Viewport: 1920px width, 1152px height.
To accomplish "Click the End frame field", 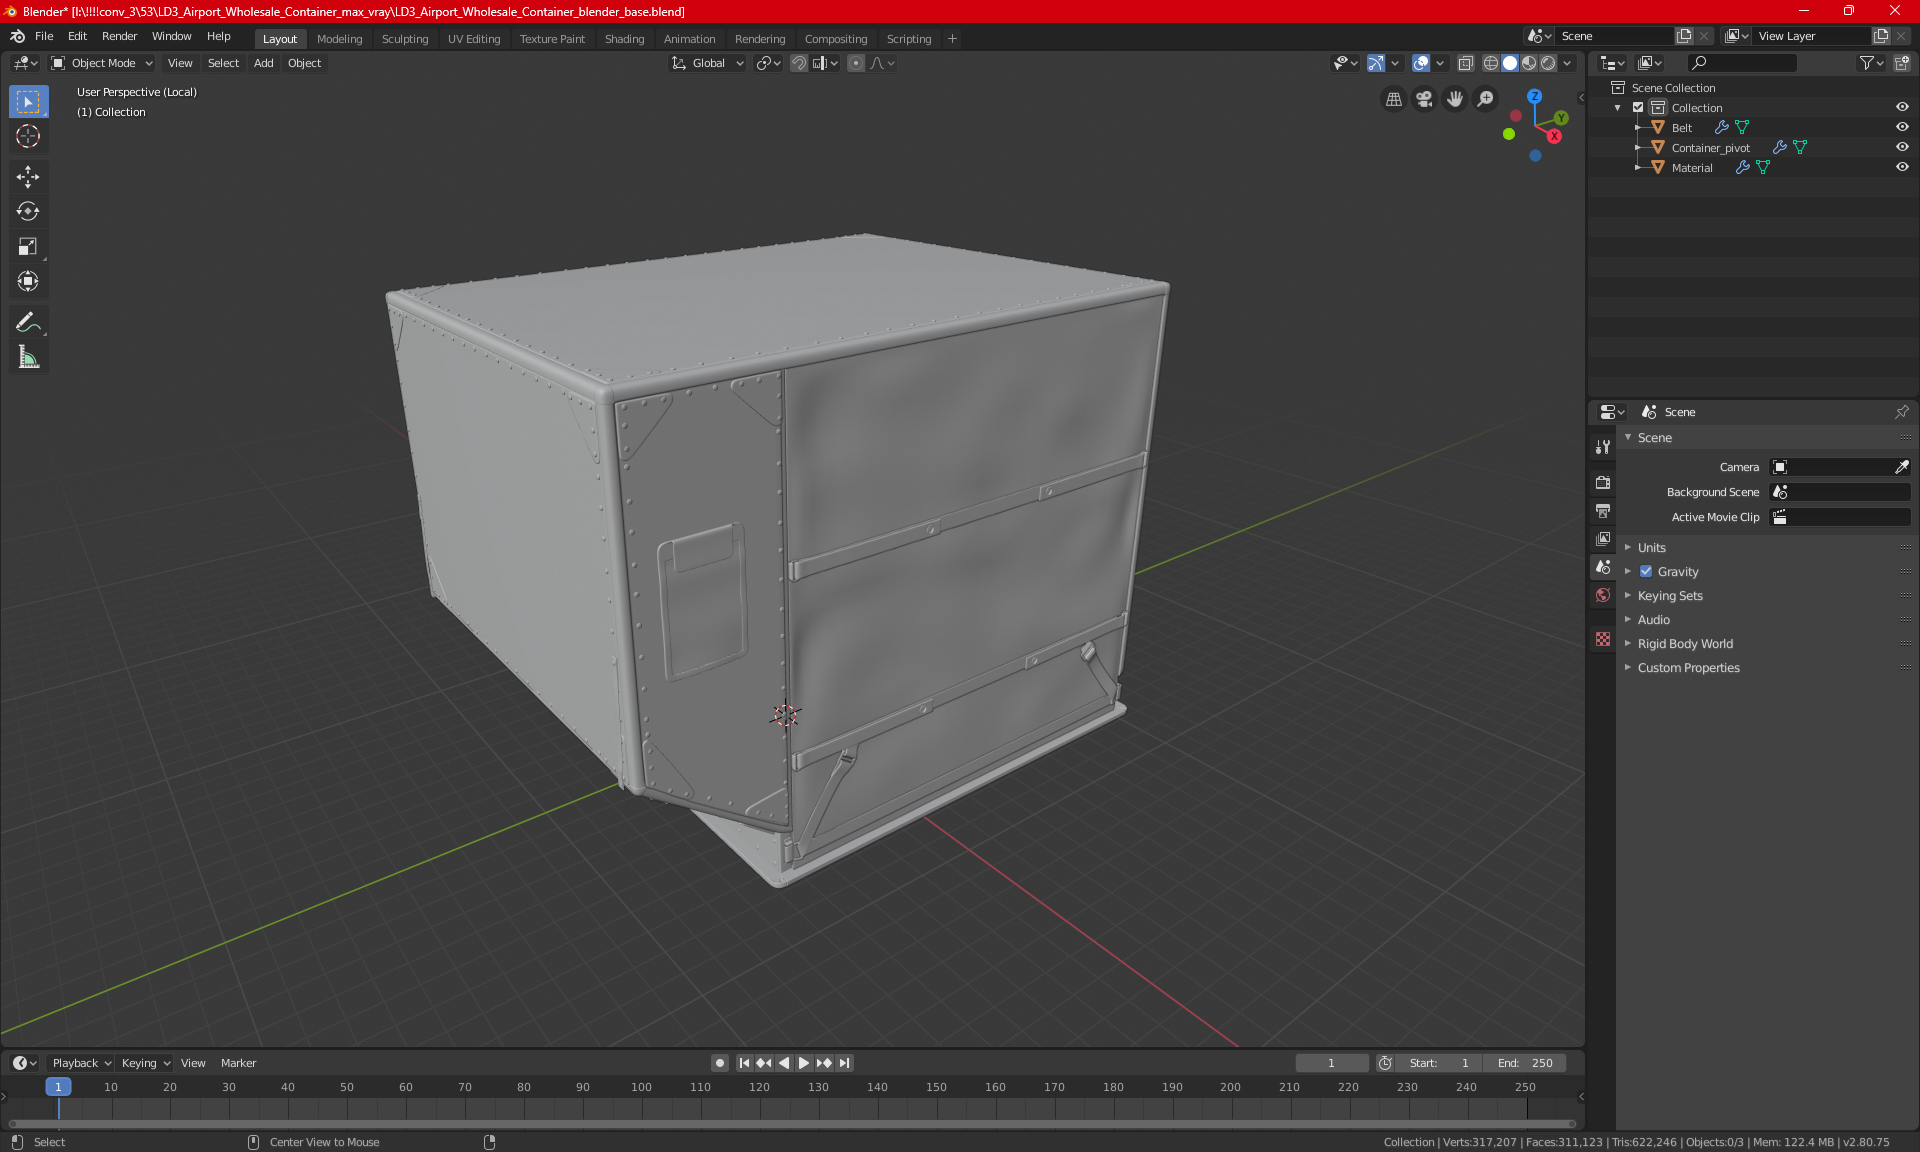I will point(1525,1063).
